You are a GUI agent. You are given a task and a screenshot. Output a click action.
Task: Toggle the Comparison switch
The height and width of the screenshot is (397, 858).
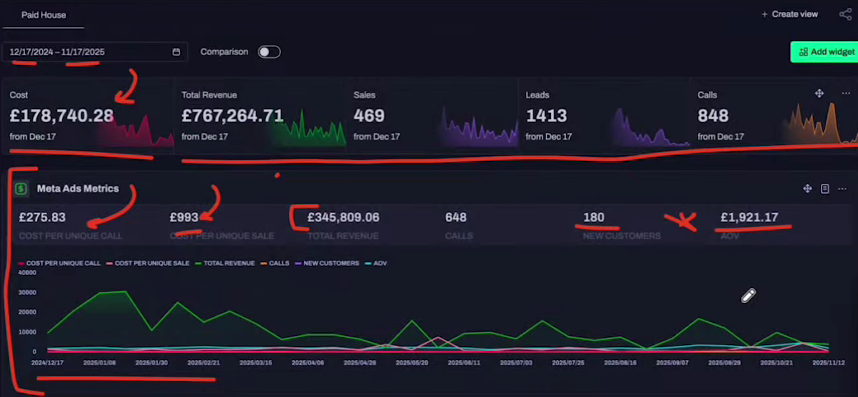(x=269, y=52)
